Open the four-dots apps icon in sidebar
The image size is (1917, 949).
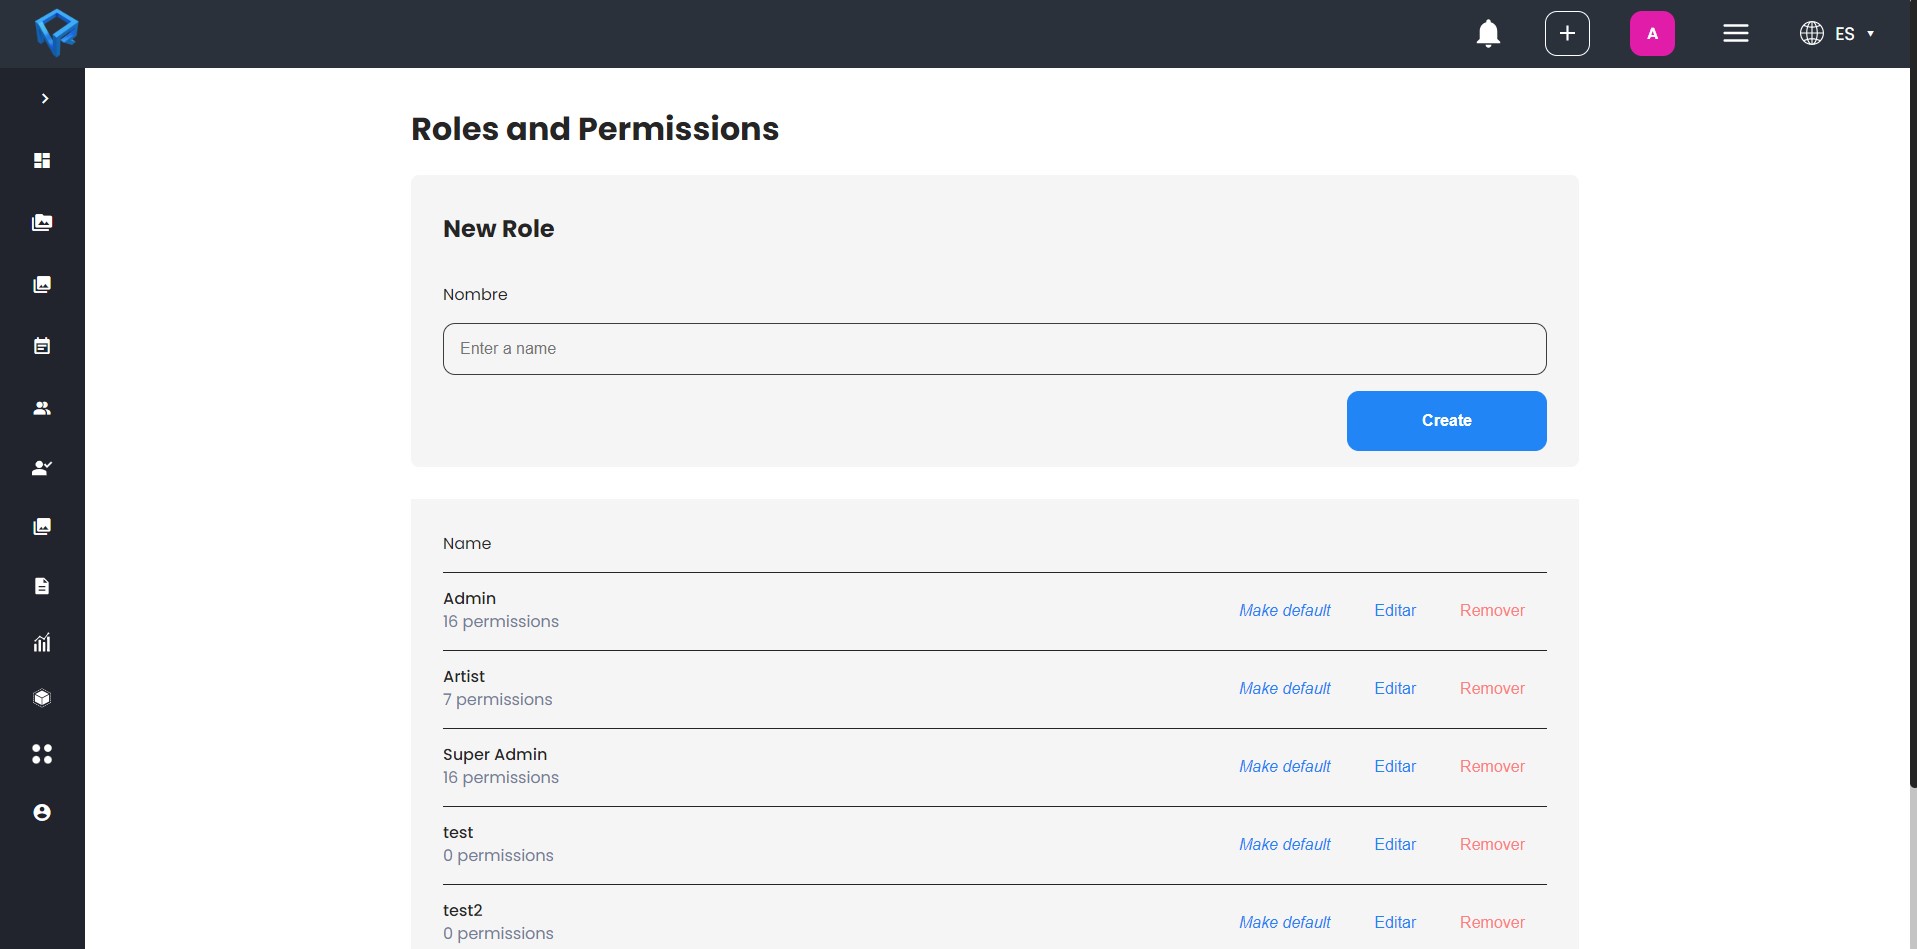(x=42, y=754)
